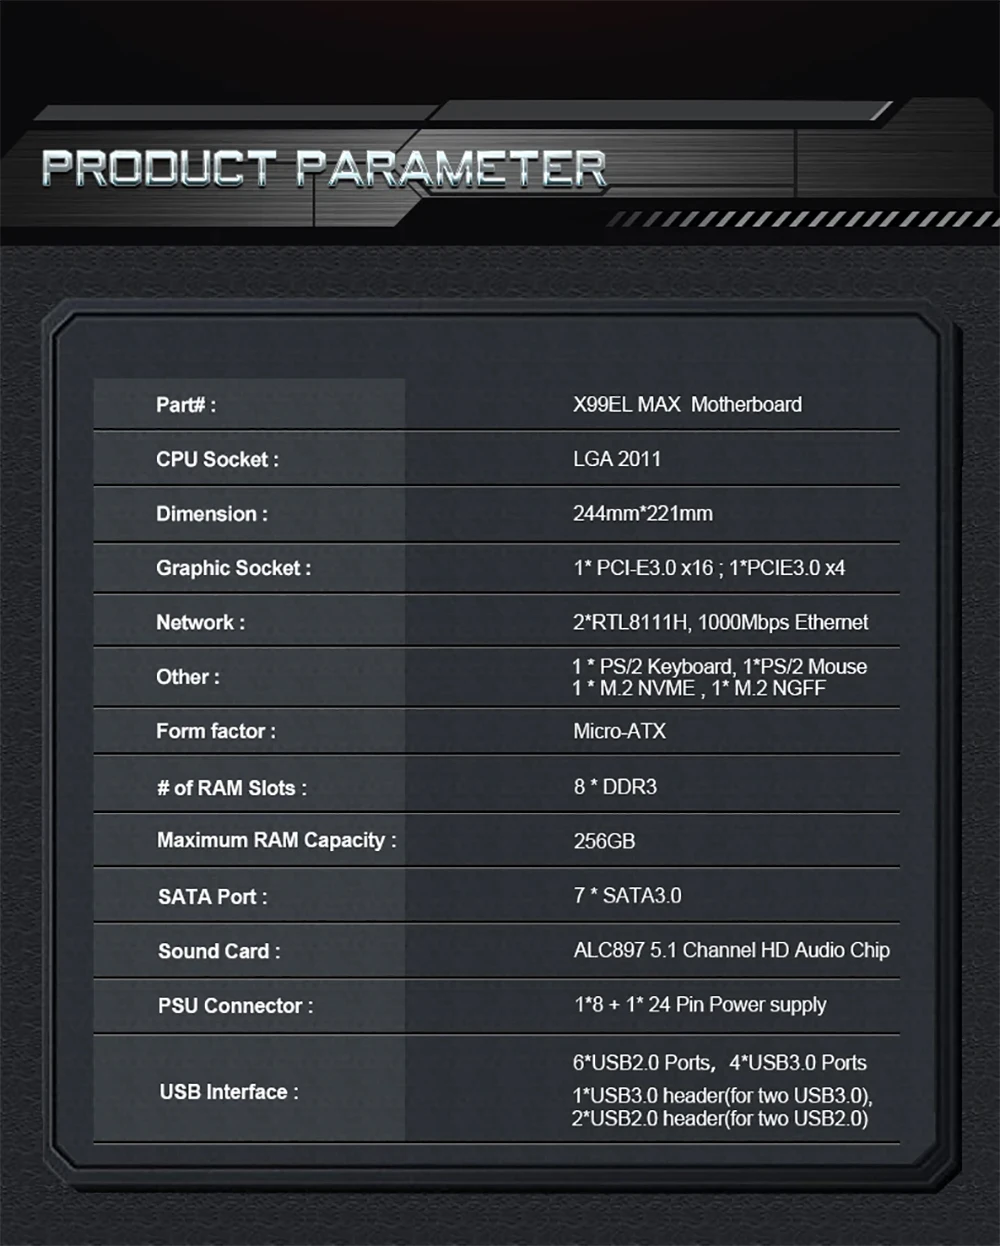1000x1246 pixels.
Task: Click the X99EL MAX Motherboard value
Action: [x=687, y=405]
